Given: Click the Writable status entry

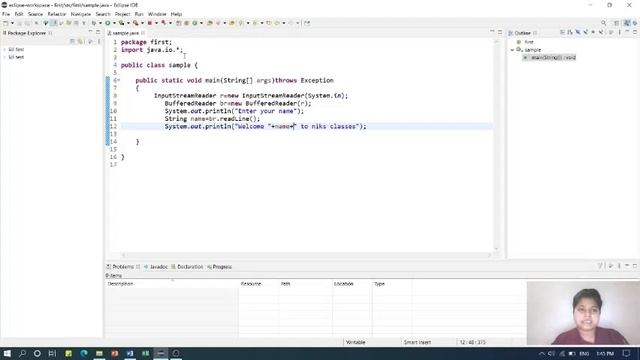Looking at the screenshot, I should 356,342.
